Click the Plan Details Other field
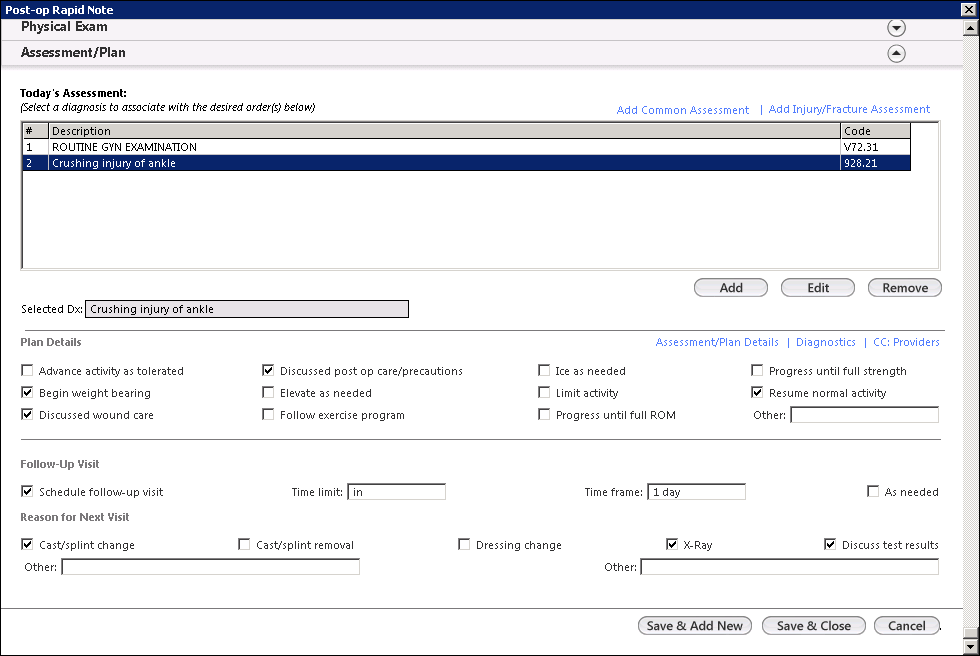The height and width of the screenshot is (656, 980). 864,415
